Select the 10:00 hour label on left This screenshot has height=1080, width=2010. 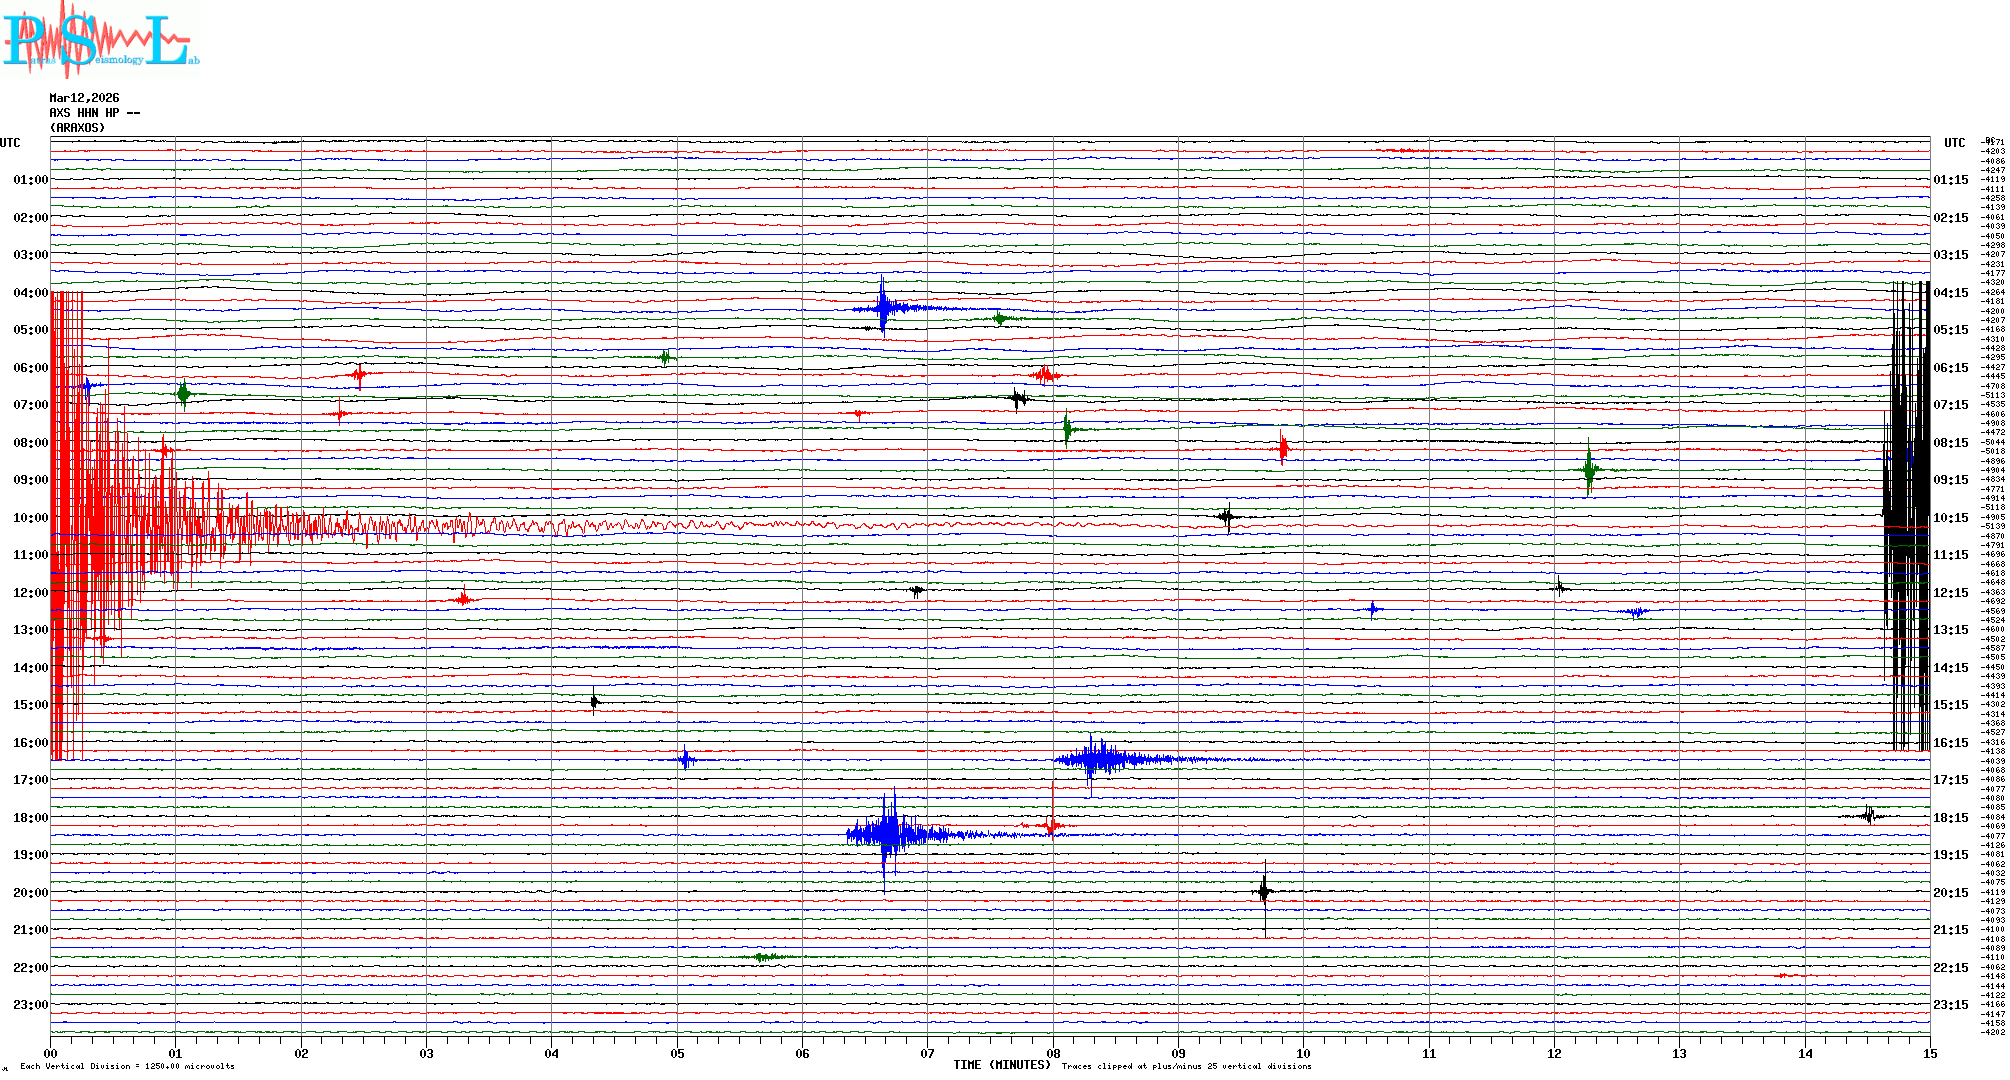[30, 518]
